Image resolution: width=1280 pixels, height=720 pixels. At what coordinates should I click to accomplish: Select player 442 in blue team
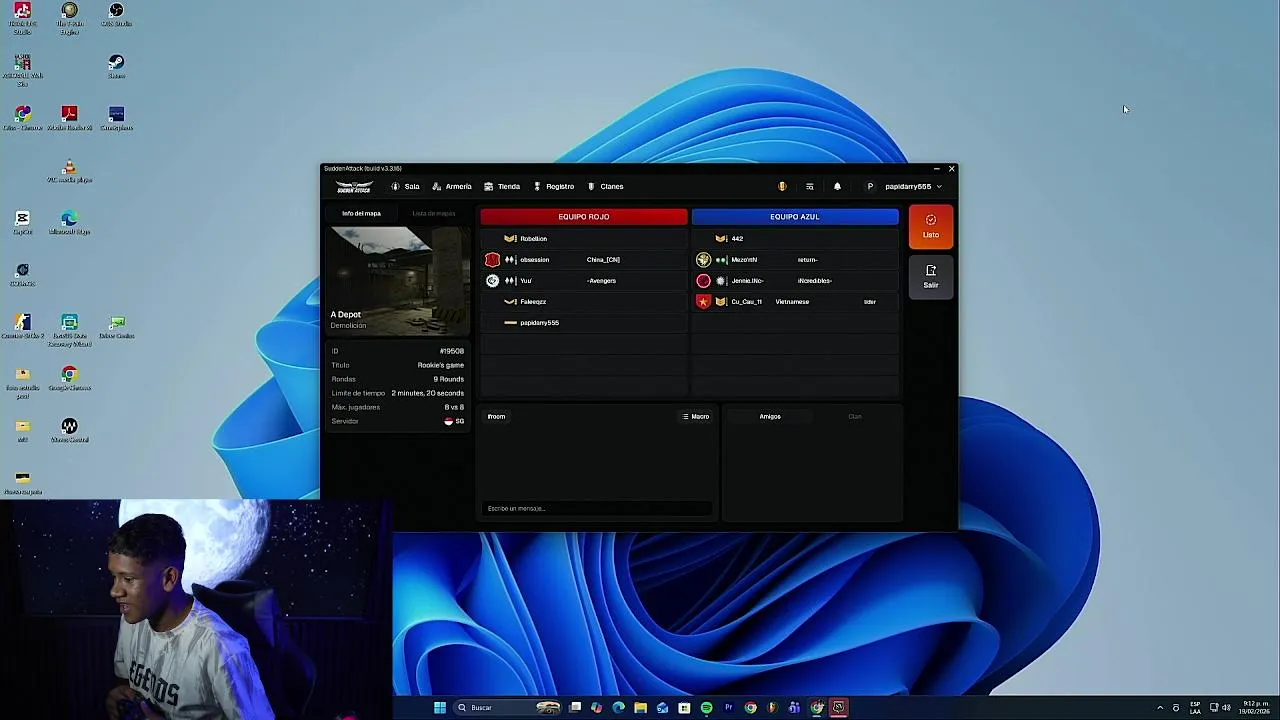point(795,239)
